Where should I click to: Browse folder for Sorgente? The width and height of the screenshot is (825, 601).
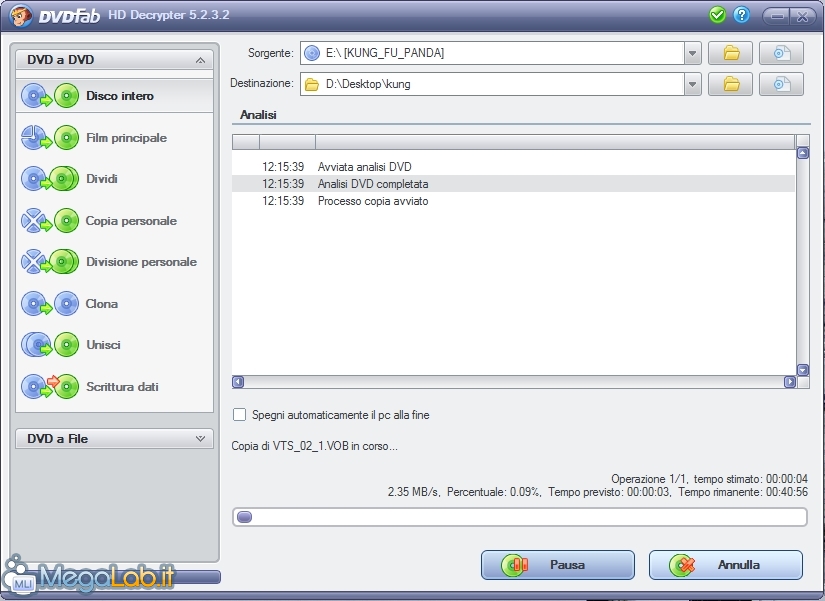tap(730, 53)
